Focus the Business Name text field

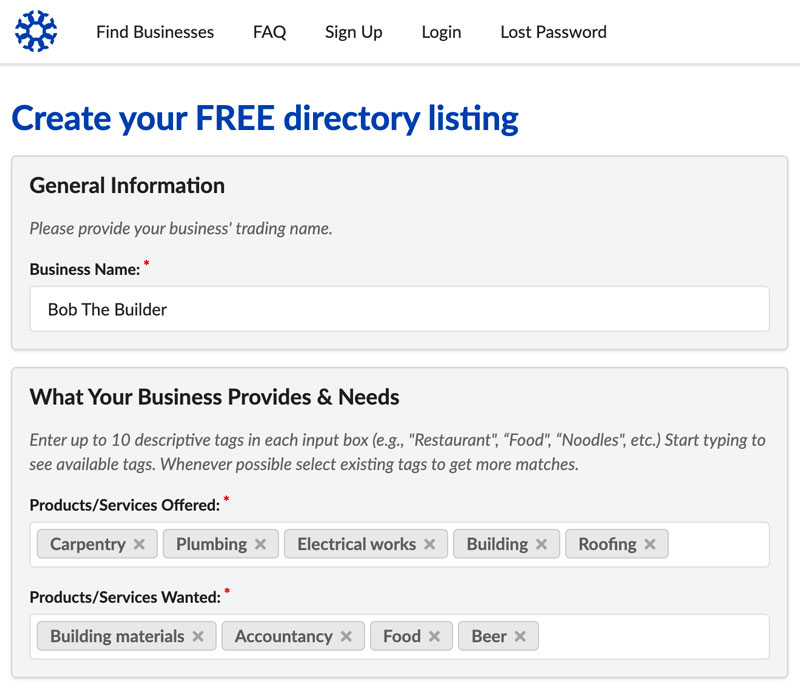(399, 309)
